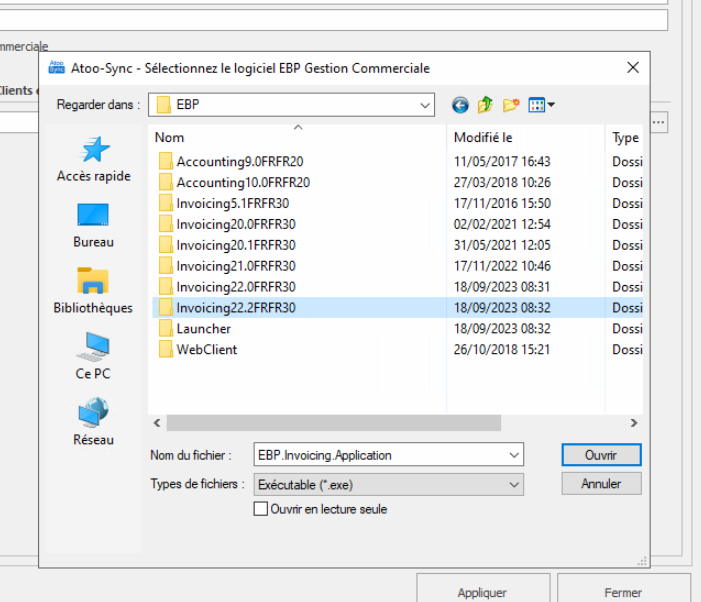Click the Atoo-Sync dialog title icon
The width and height of the screenshot is (701, 602).
[57, 67]
